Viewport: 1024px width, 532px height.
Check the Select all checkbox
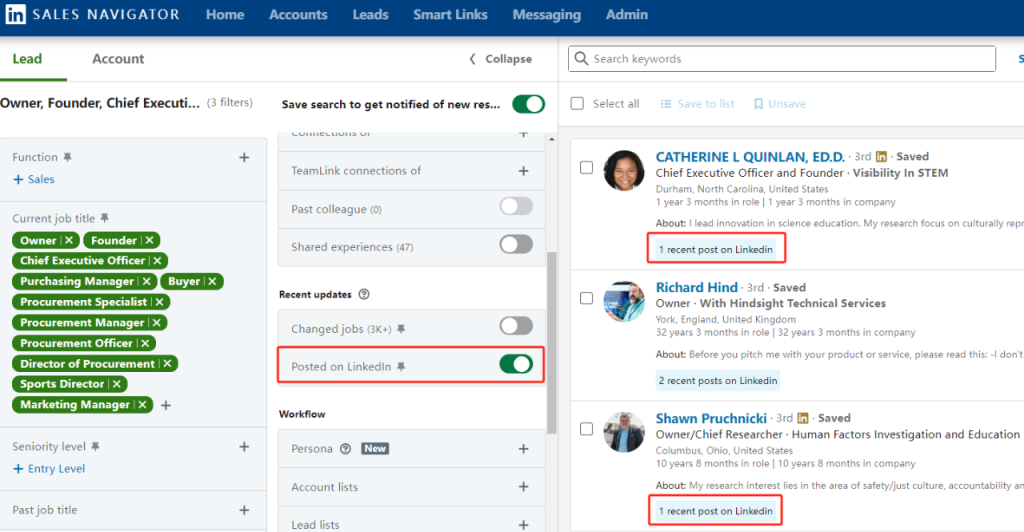pyautogui.click(x=577, y=104)
